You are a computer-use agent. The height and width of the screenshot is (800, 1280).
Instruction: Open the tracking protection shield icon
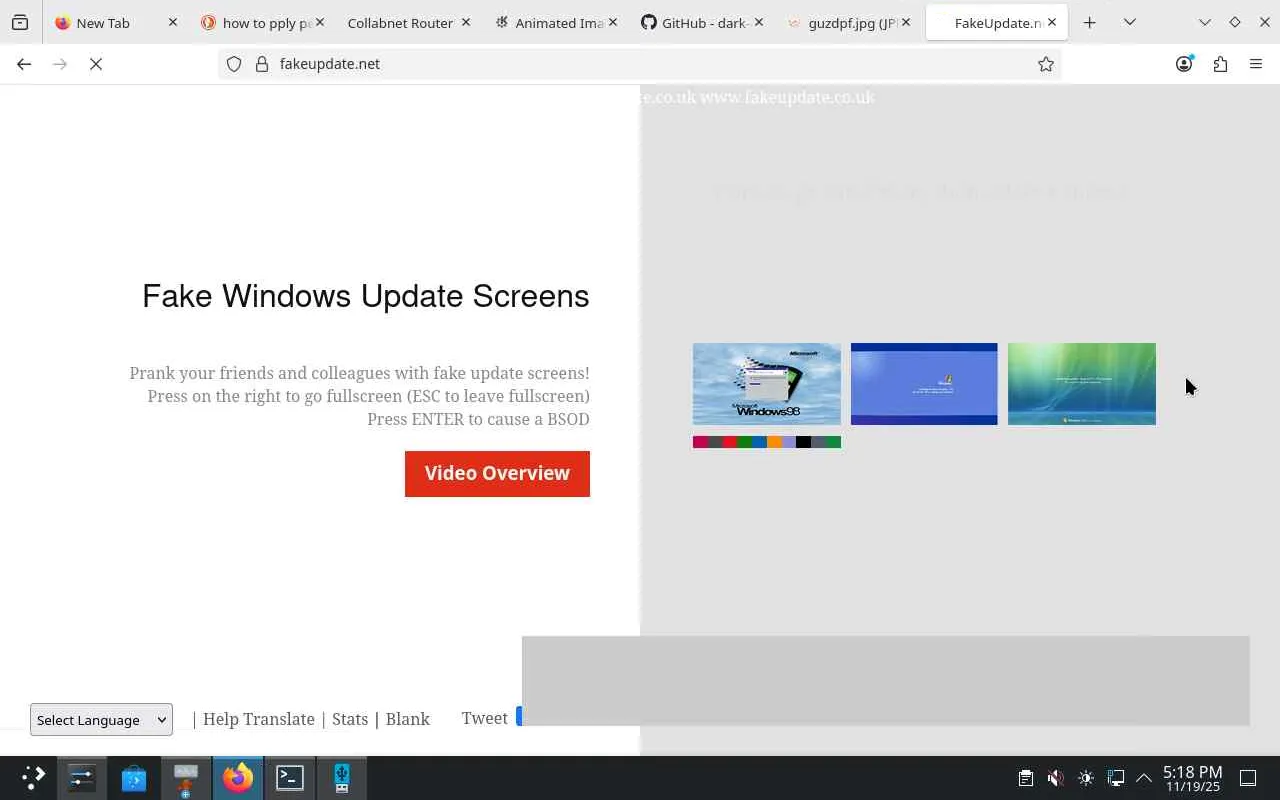234,64
